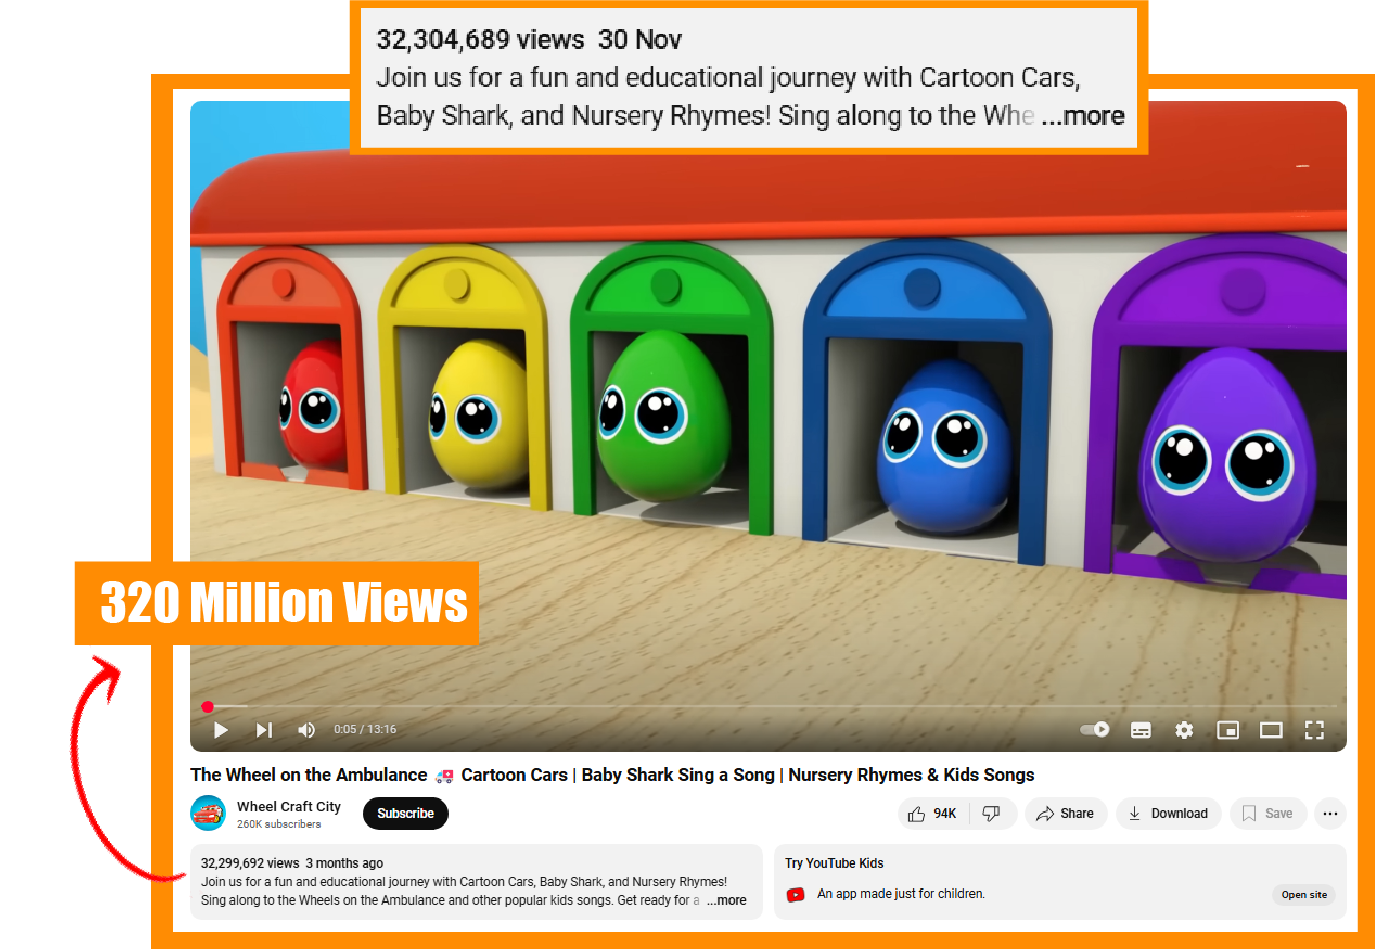Expand the enlarged description's ...more link
Screen dimensions: 1375x949
[1083, 116]
